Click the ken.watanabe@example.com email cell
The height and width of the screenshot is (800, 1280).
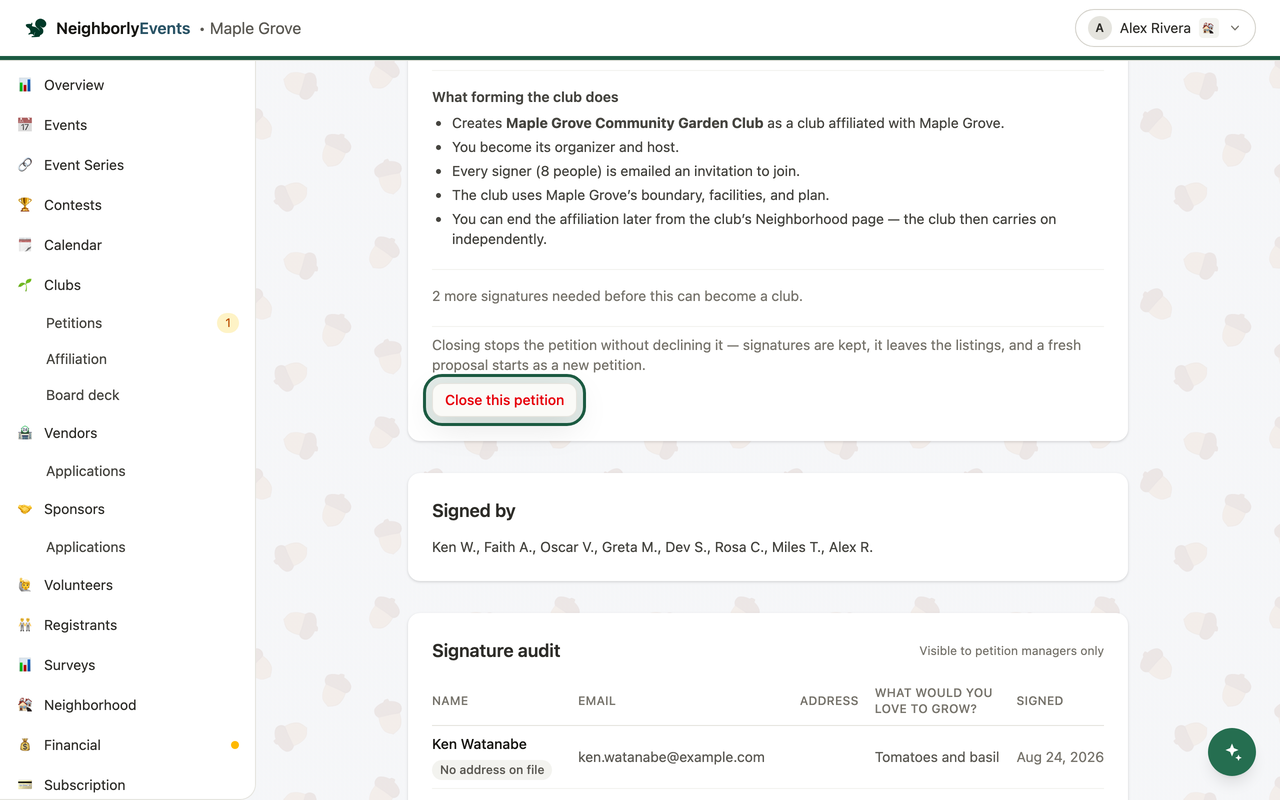coord(671,757)
